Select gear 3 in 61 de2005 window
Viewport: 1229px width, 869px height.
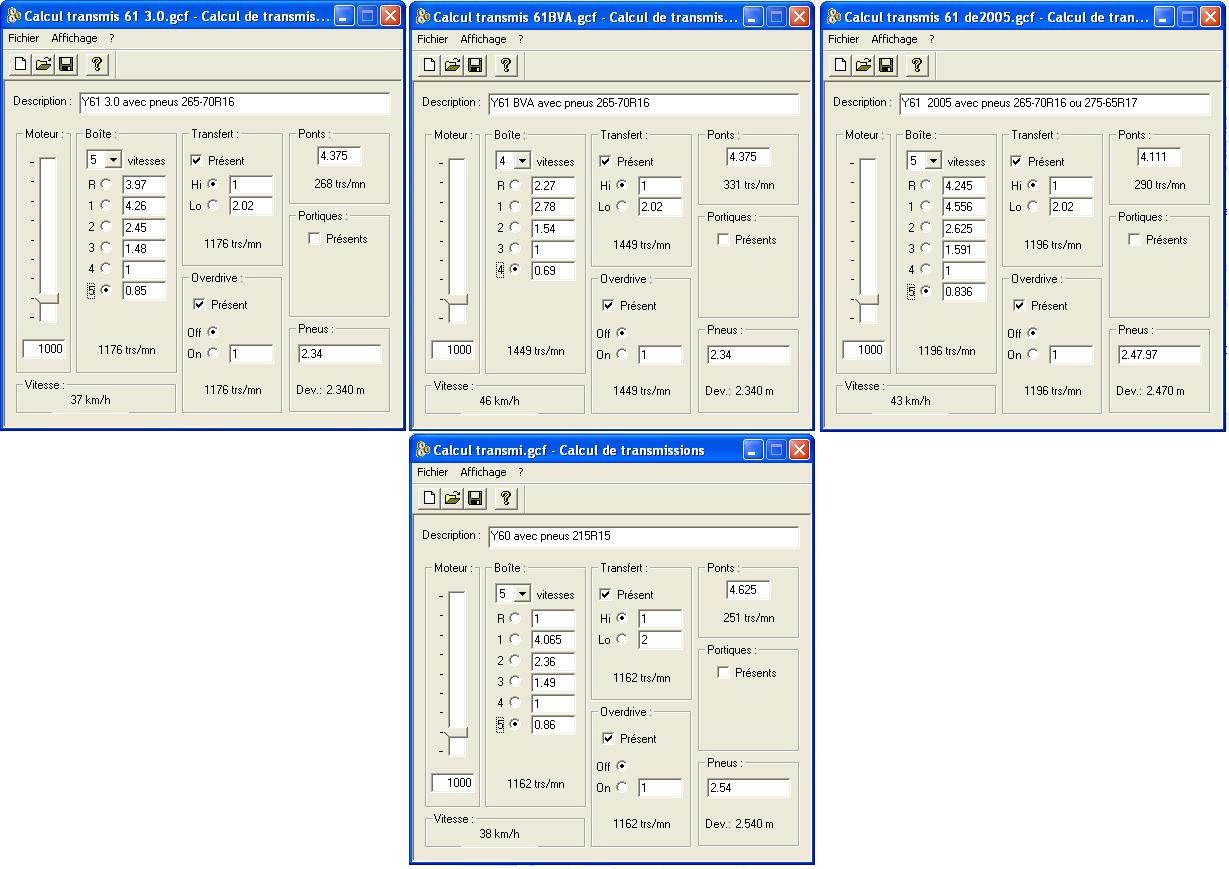click(926, 248)
